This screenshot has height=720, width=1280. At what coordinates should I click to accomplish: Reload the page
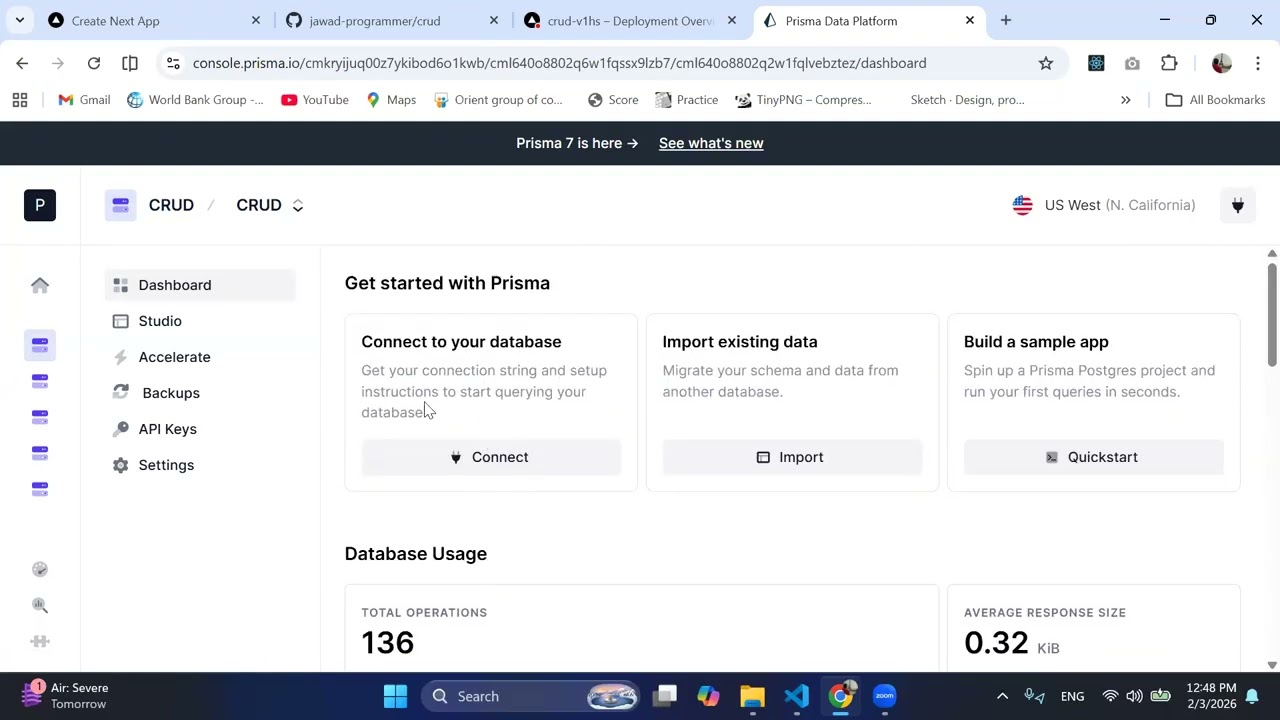94,63
